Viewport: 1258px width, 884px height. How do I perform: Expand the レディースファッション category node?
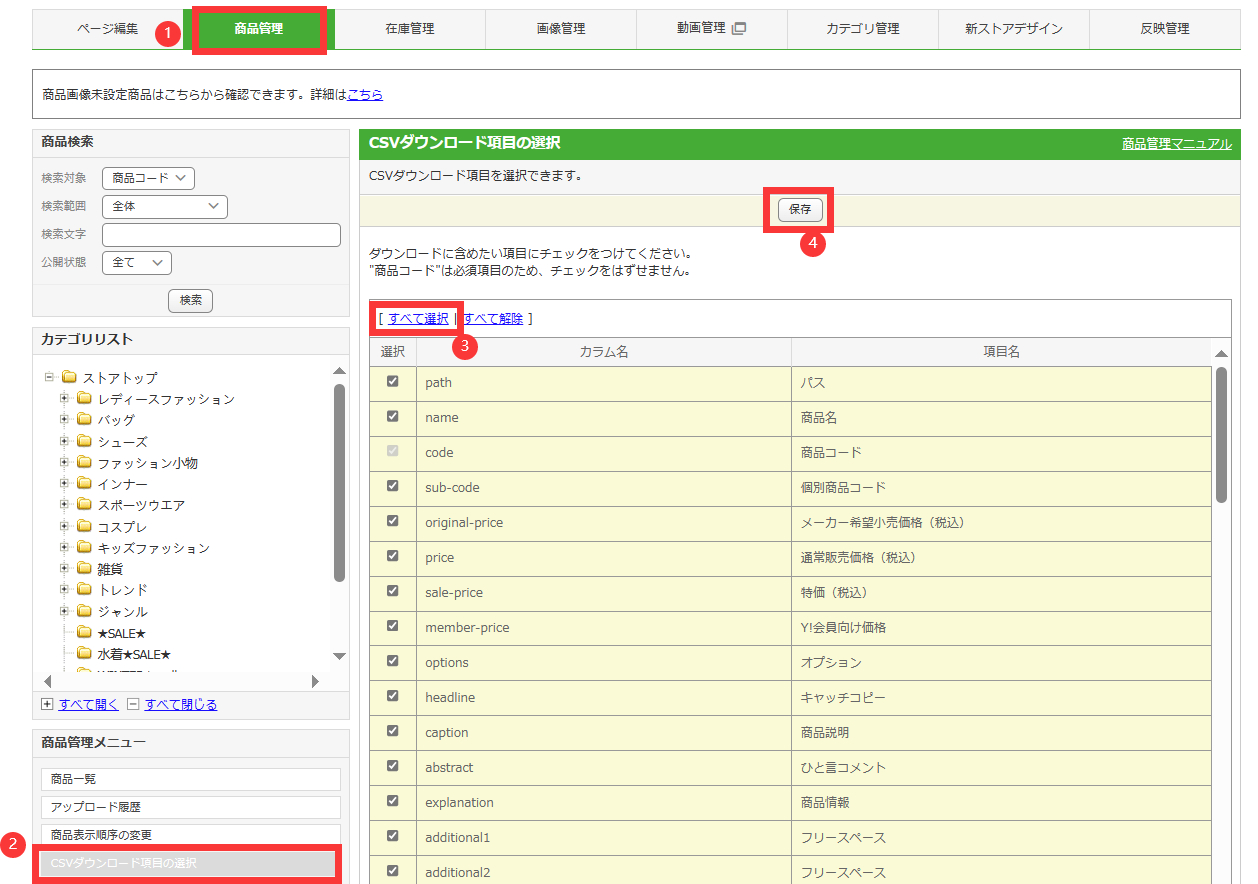pyautogui.click(x=64, y=399)
